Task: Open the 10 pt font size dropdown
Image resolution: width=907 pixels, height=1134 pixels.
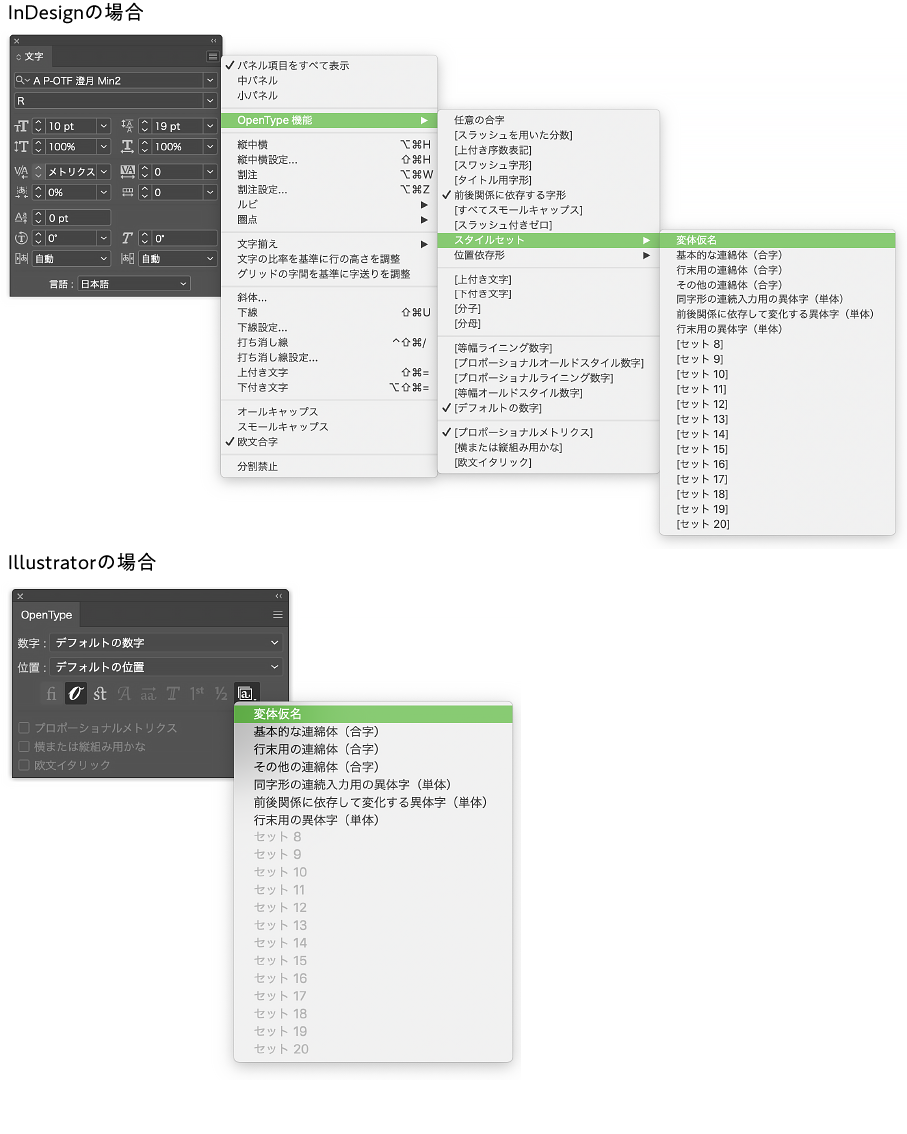Action: [103, 126]
